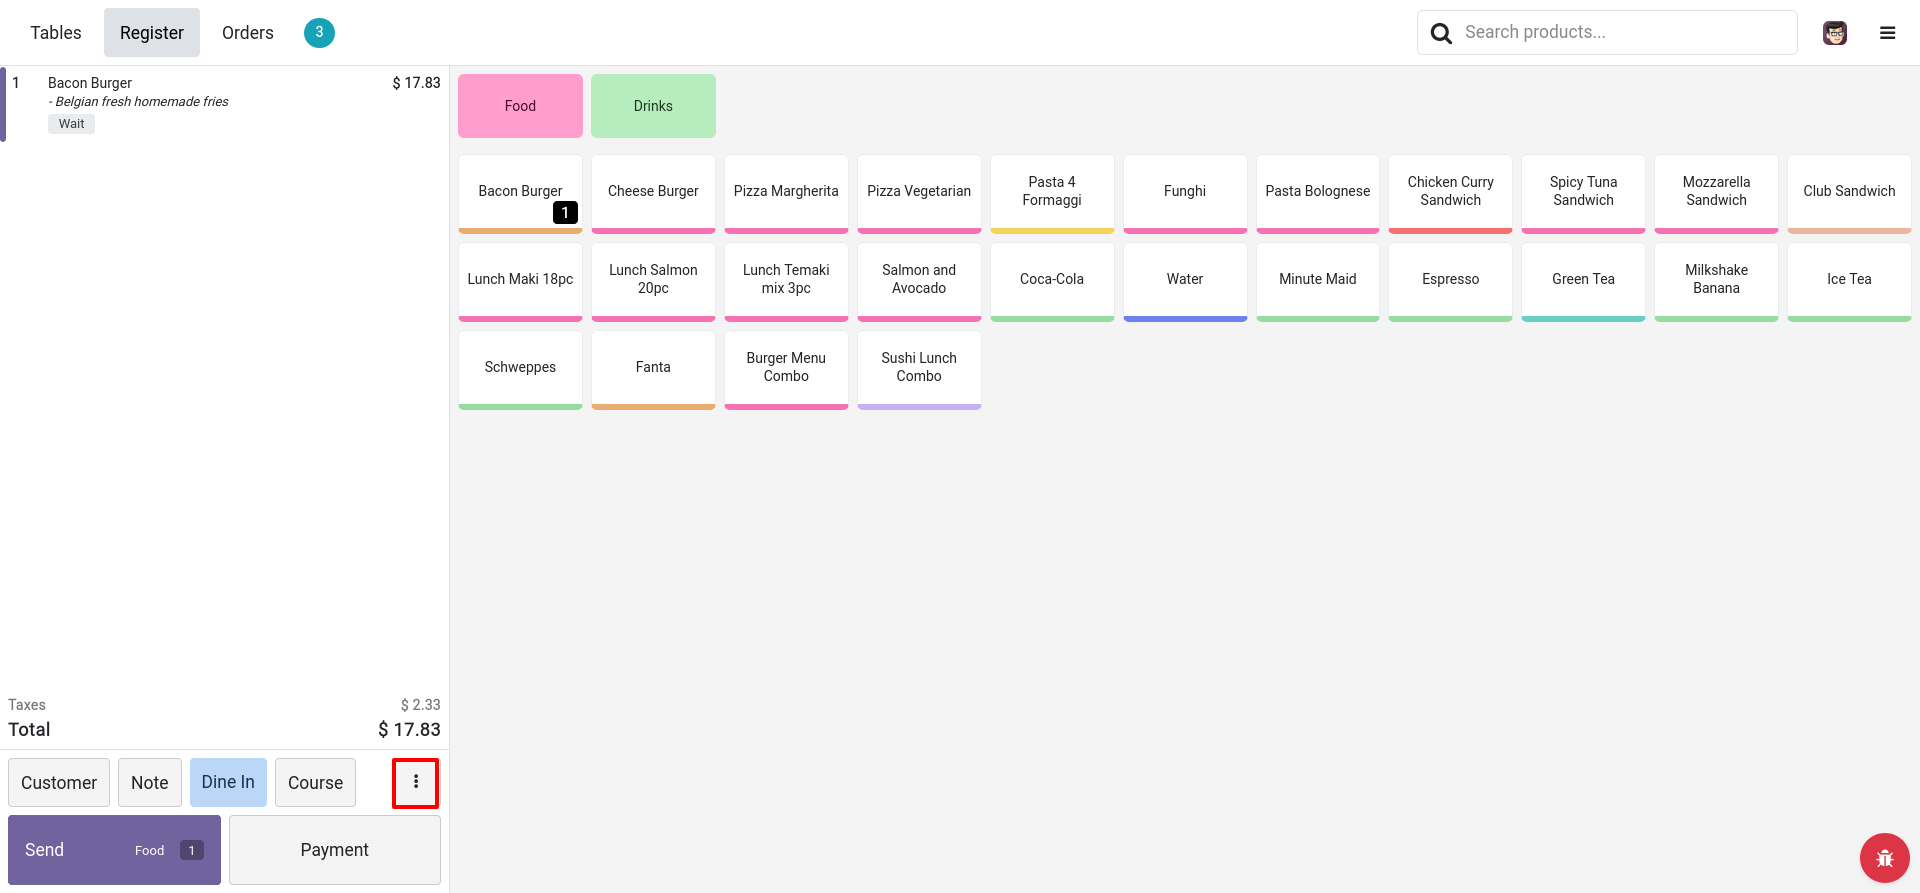Click the Taxes amount $ 2.33
Viewport: 1920px width, 893px height.
(x=420, y=705)
